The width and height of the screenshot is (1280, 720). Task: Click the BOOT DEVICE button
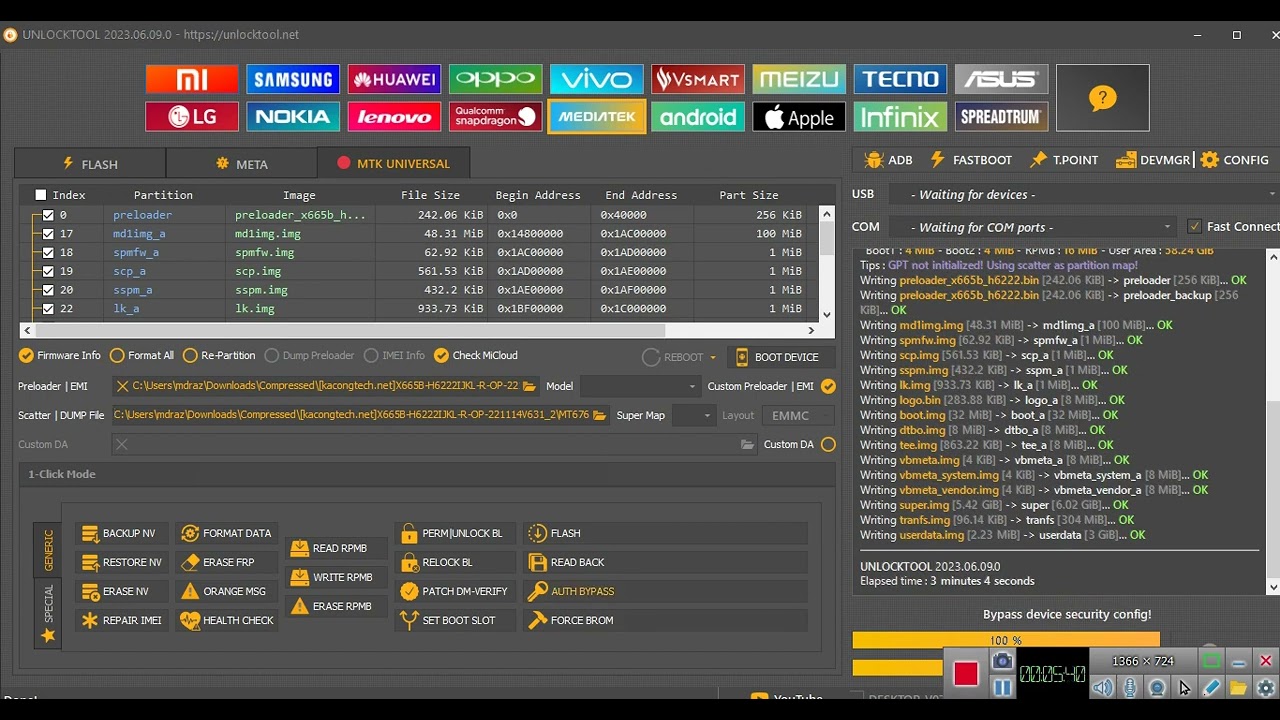tap(781, 357)
